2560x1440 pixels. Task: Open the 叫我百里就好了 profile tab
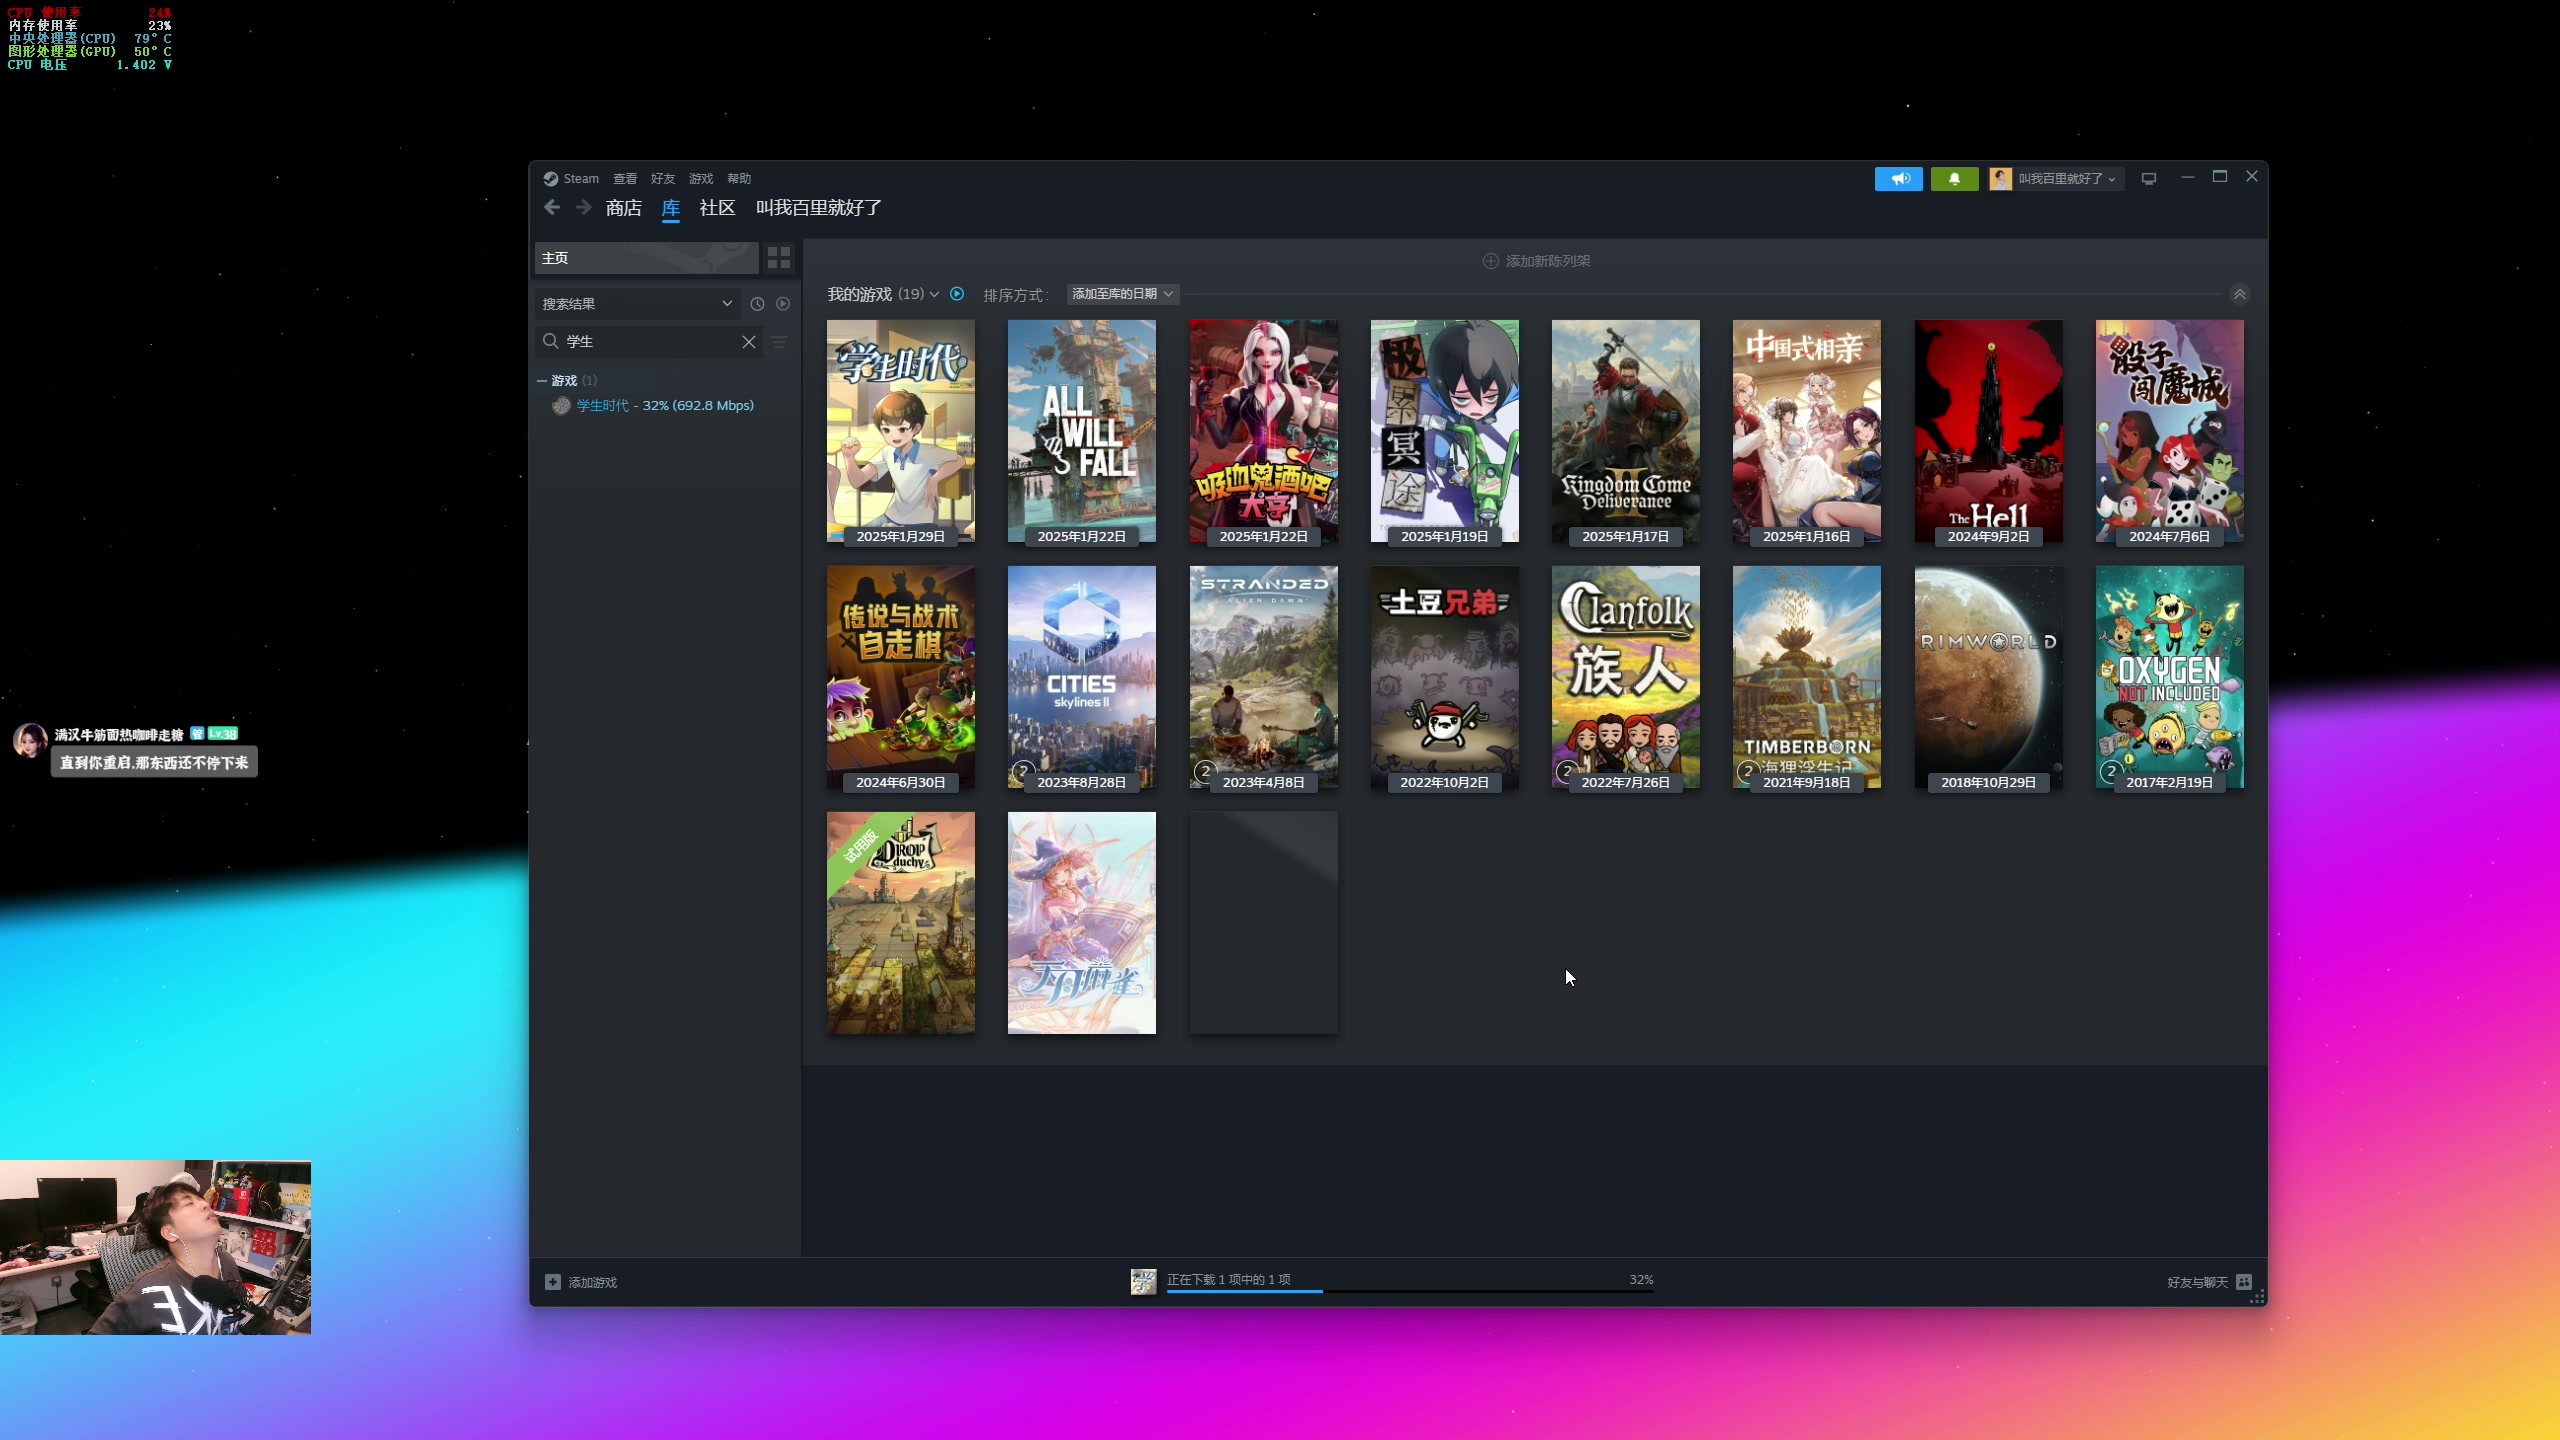[x=819, y=208]
